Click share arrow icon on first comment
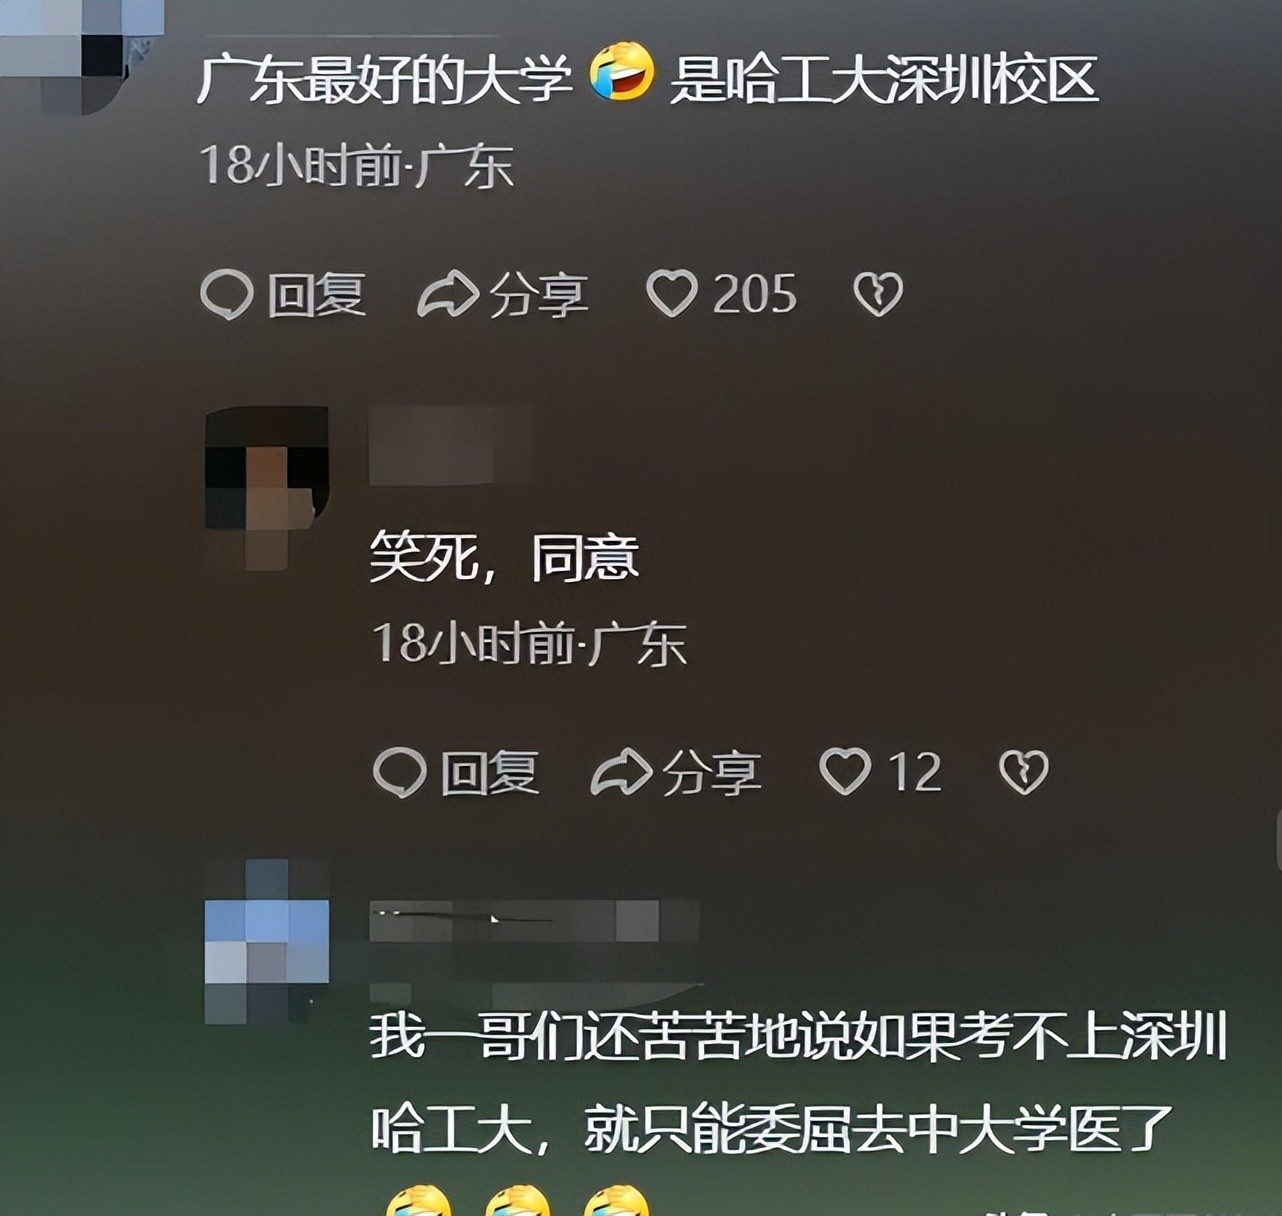Image resolution: width=1282 pixels, height=1216 pixels. 447,294
